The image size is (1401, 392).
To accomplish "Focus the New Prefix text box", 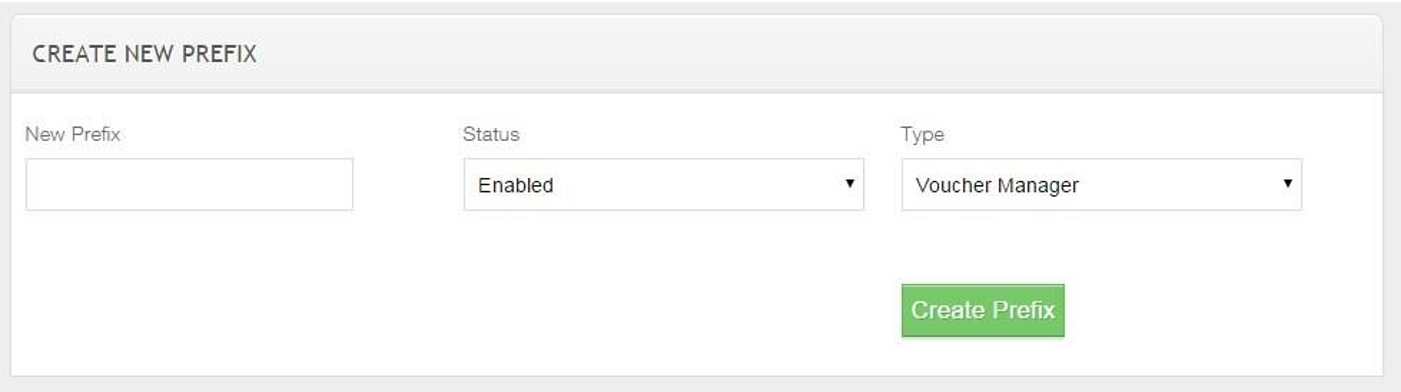I will tap(189, 184).
